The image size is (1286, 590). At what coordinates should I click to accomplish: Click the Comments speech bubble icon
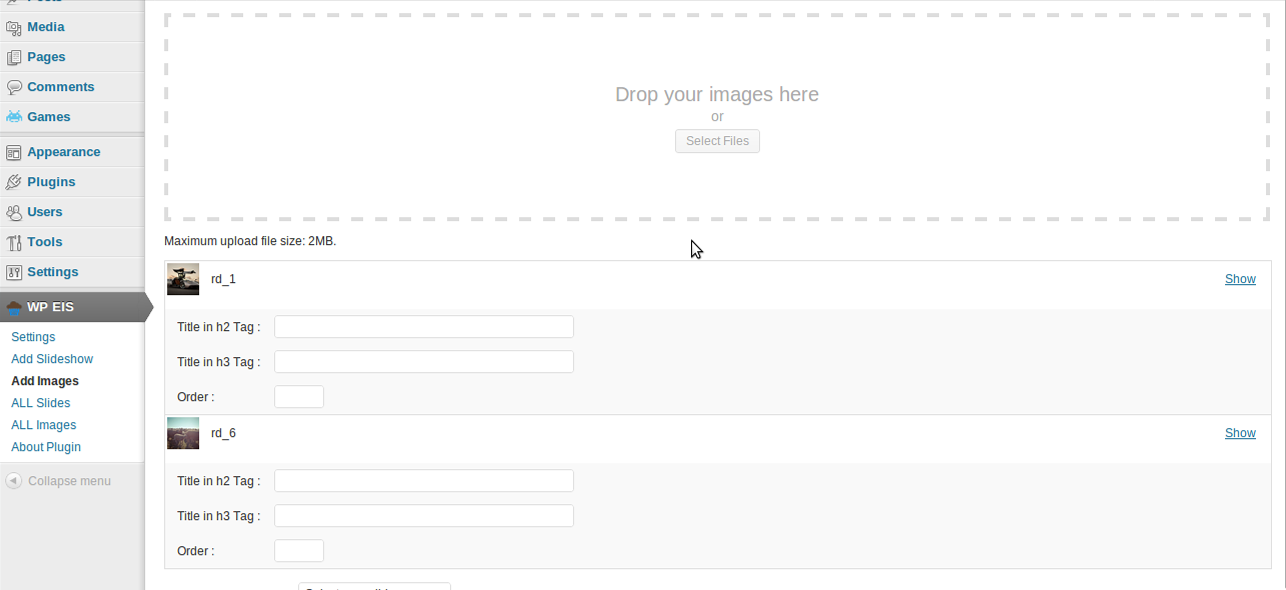[x=14, y=87]
